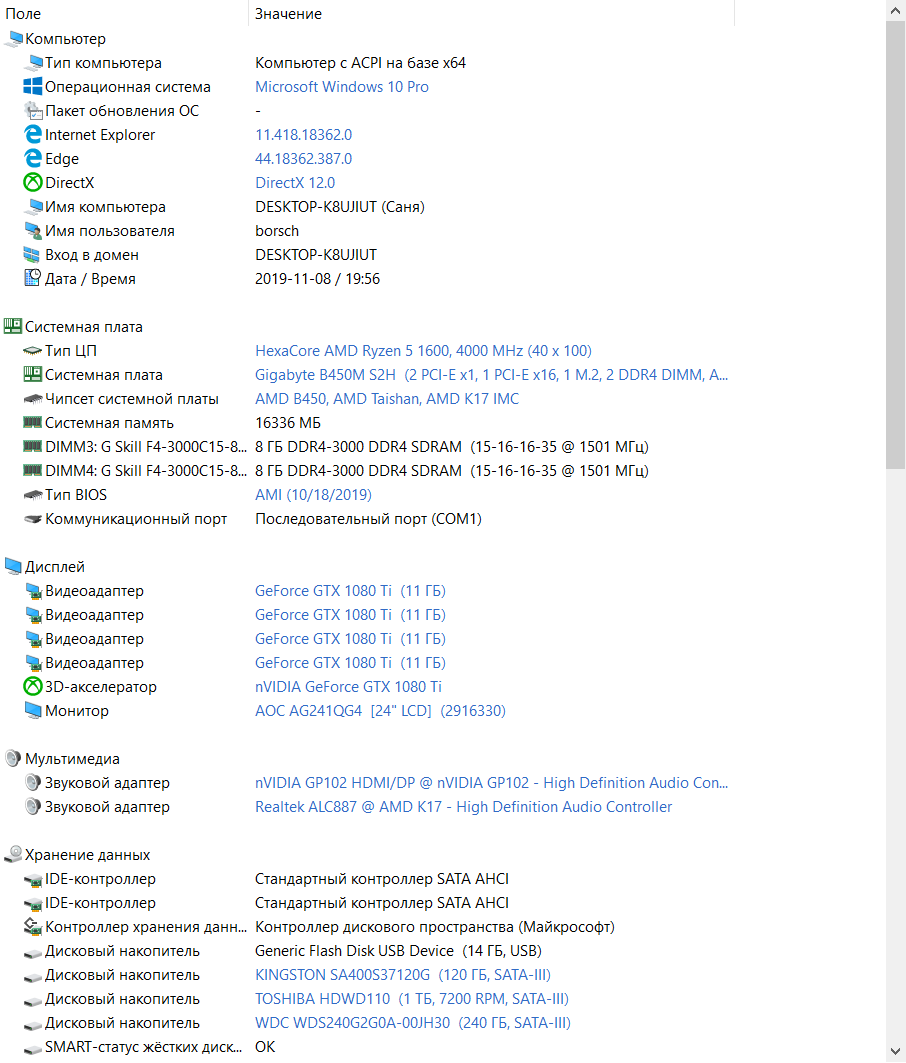Open the Gigabyte B450M S2H motherboard link
Image resolution: width=906 pixels, height=1063 pixels.
491,375
